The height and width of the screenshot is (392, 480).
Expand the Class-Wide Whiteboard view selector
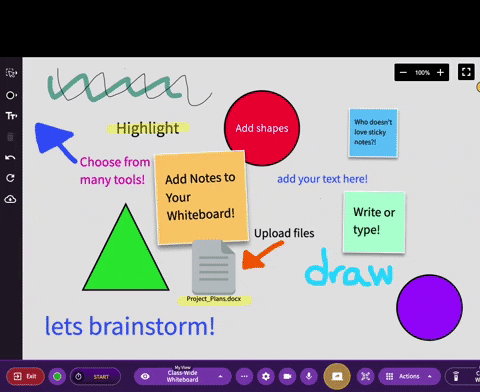[183, 377]
